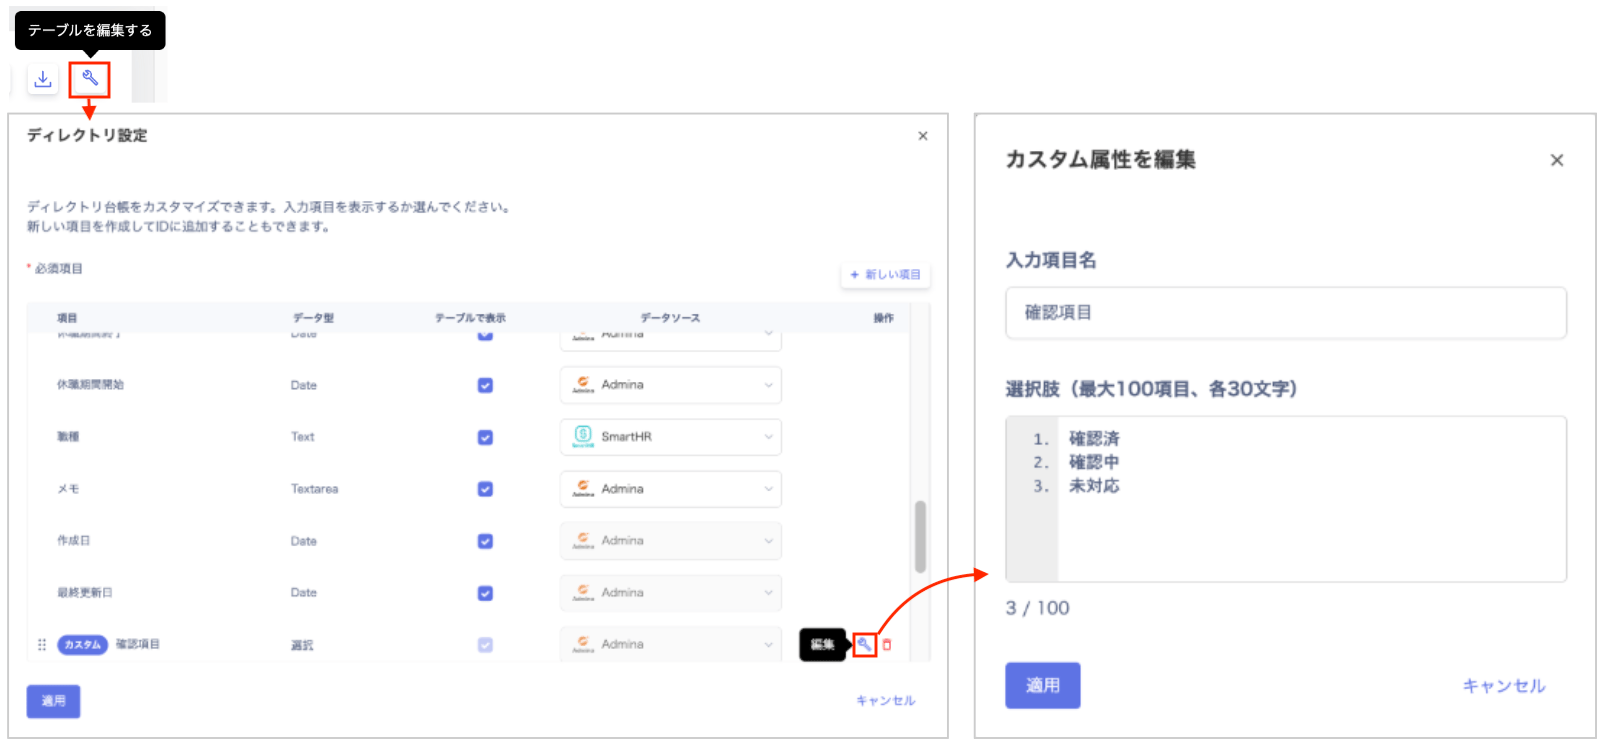This screenshot has height=746, width=1604.
Task: Click the wrench icon to edit the table
Action: 89,79
